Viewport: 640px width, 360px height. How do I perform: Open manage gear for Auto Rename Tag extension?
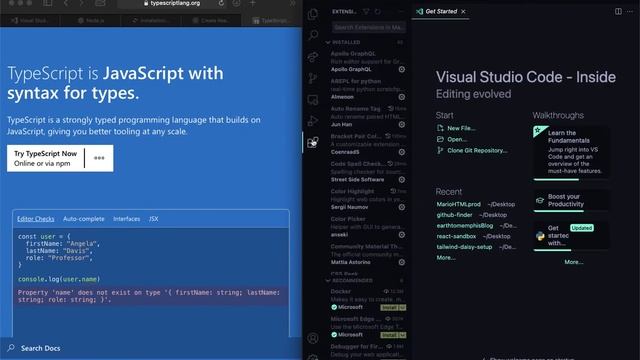[x=402, y=124]
